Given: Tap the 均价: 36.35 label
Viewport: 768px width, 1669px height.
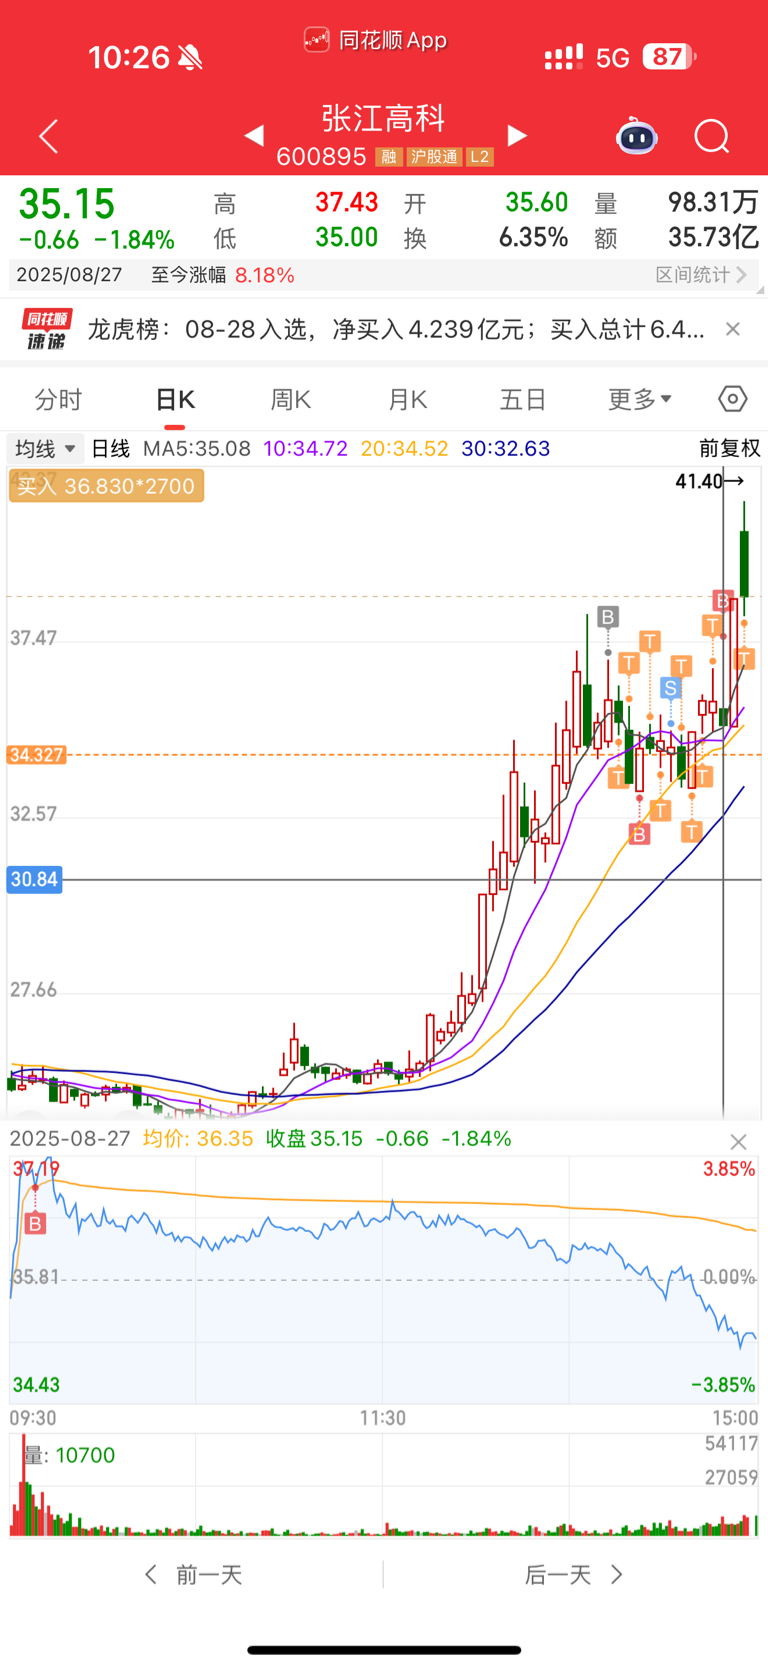Looking at the screenshot, I should pos(198,1139).
